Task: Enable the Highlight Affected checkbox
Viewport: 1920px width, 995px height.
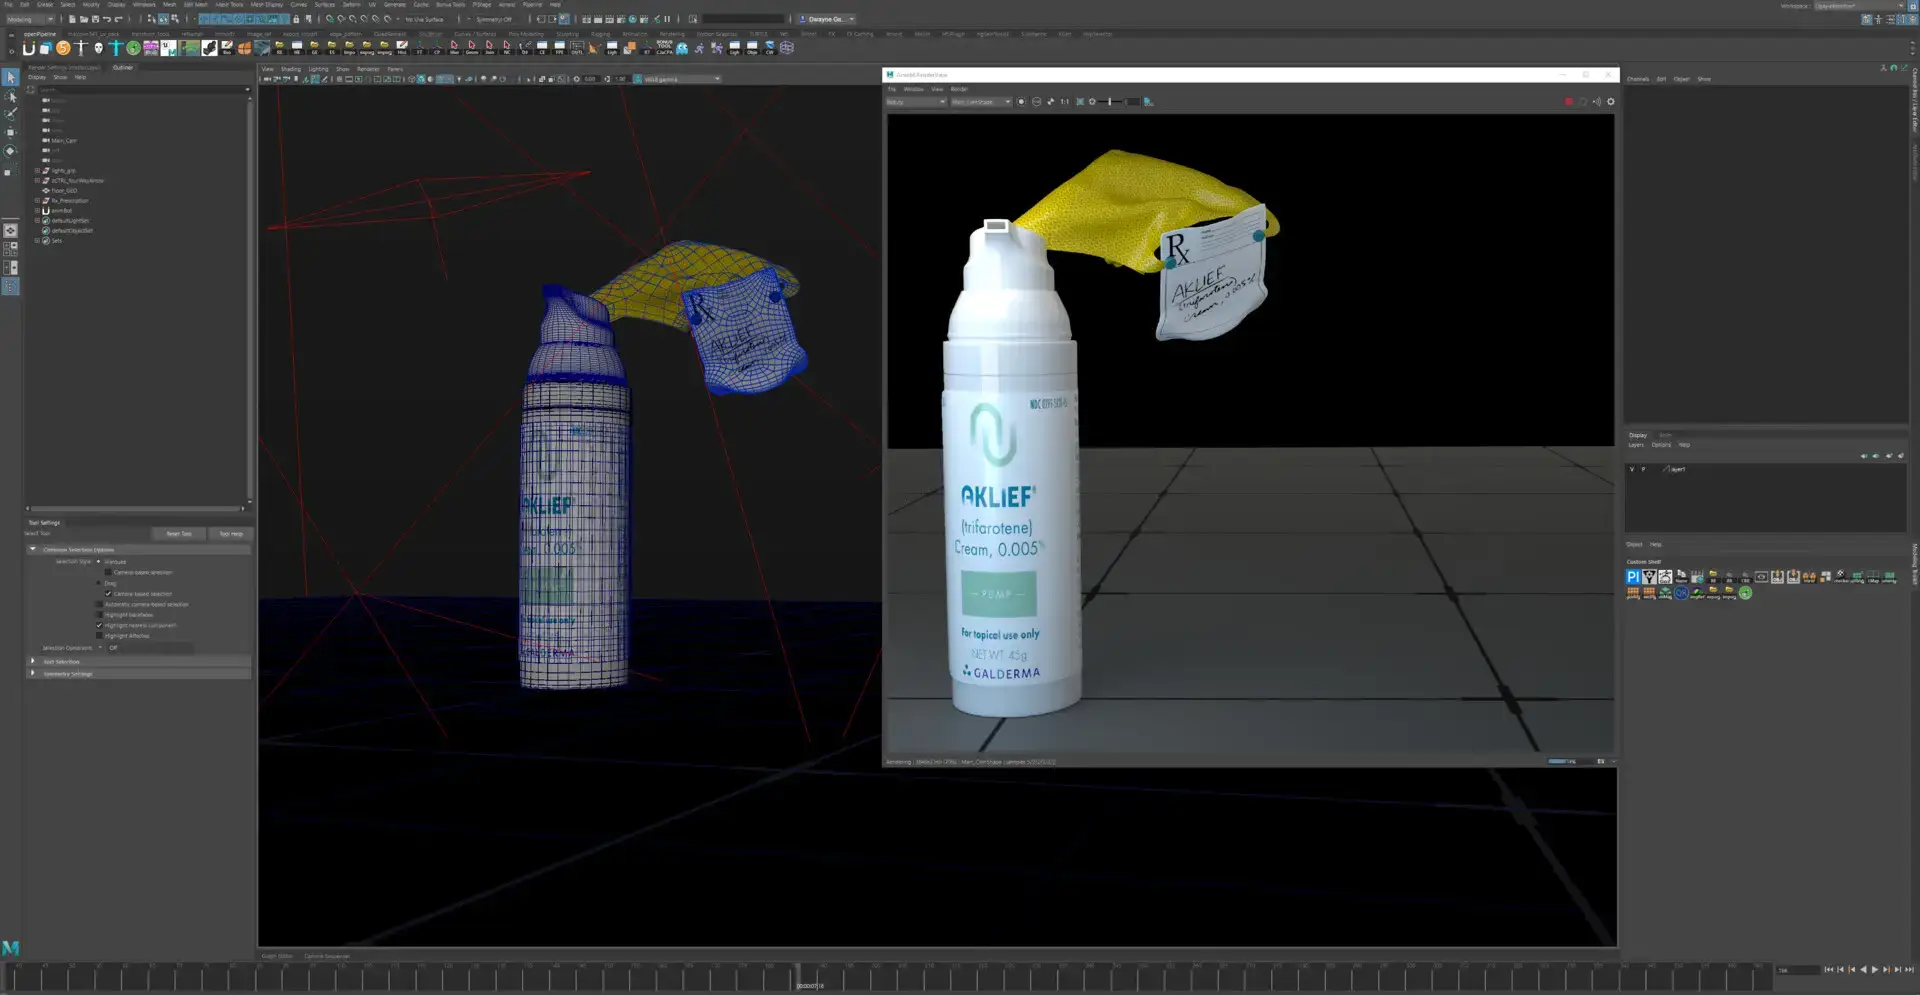Action: tap(99, 636)
